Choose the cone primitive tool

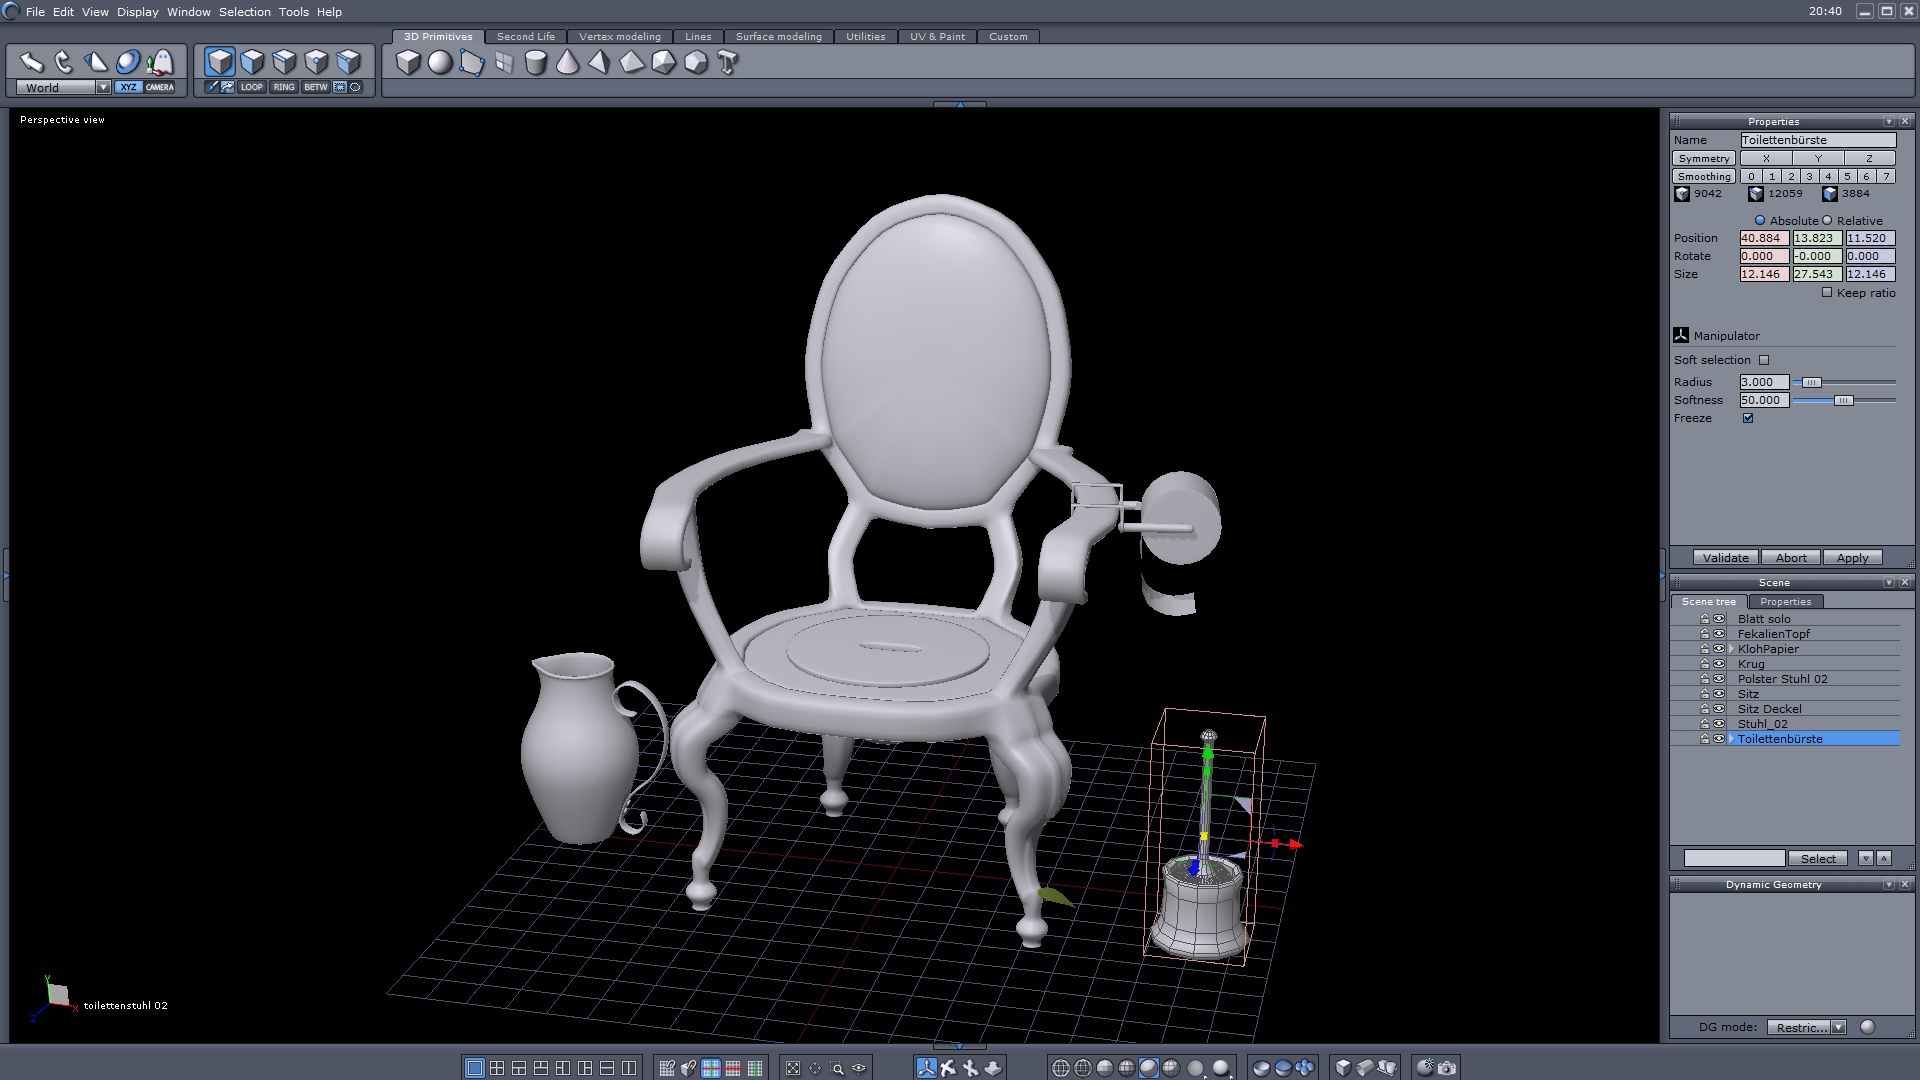click(568, 63)
